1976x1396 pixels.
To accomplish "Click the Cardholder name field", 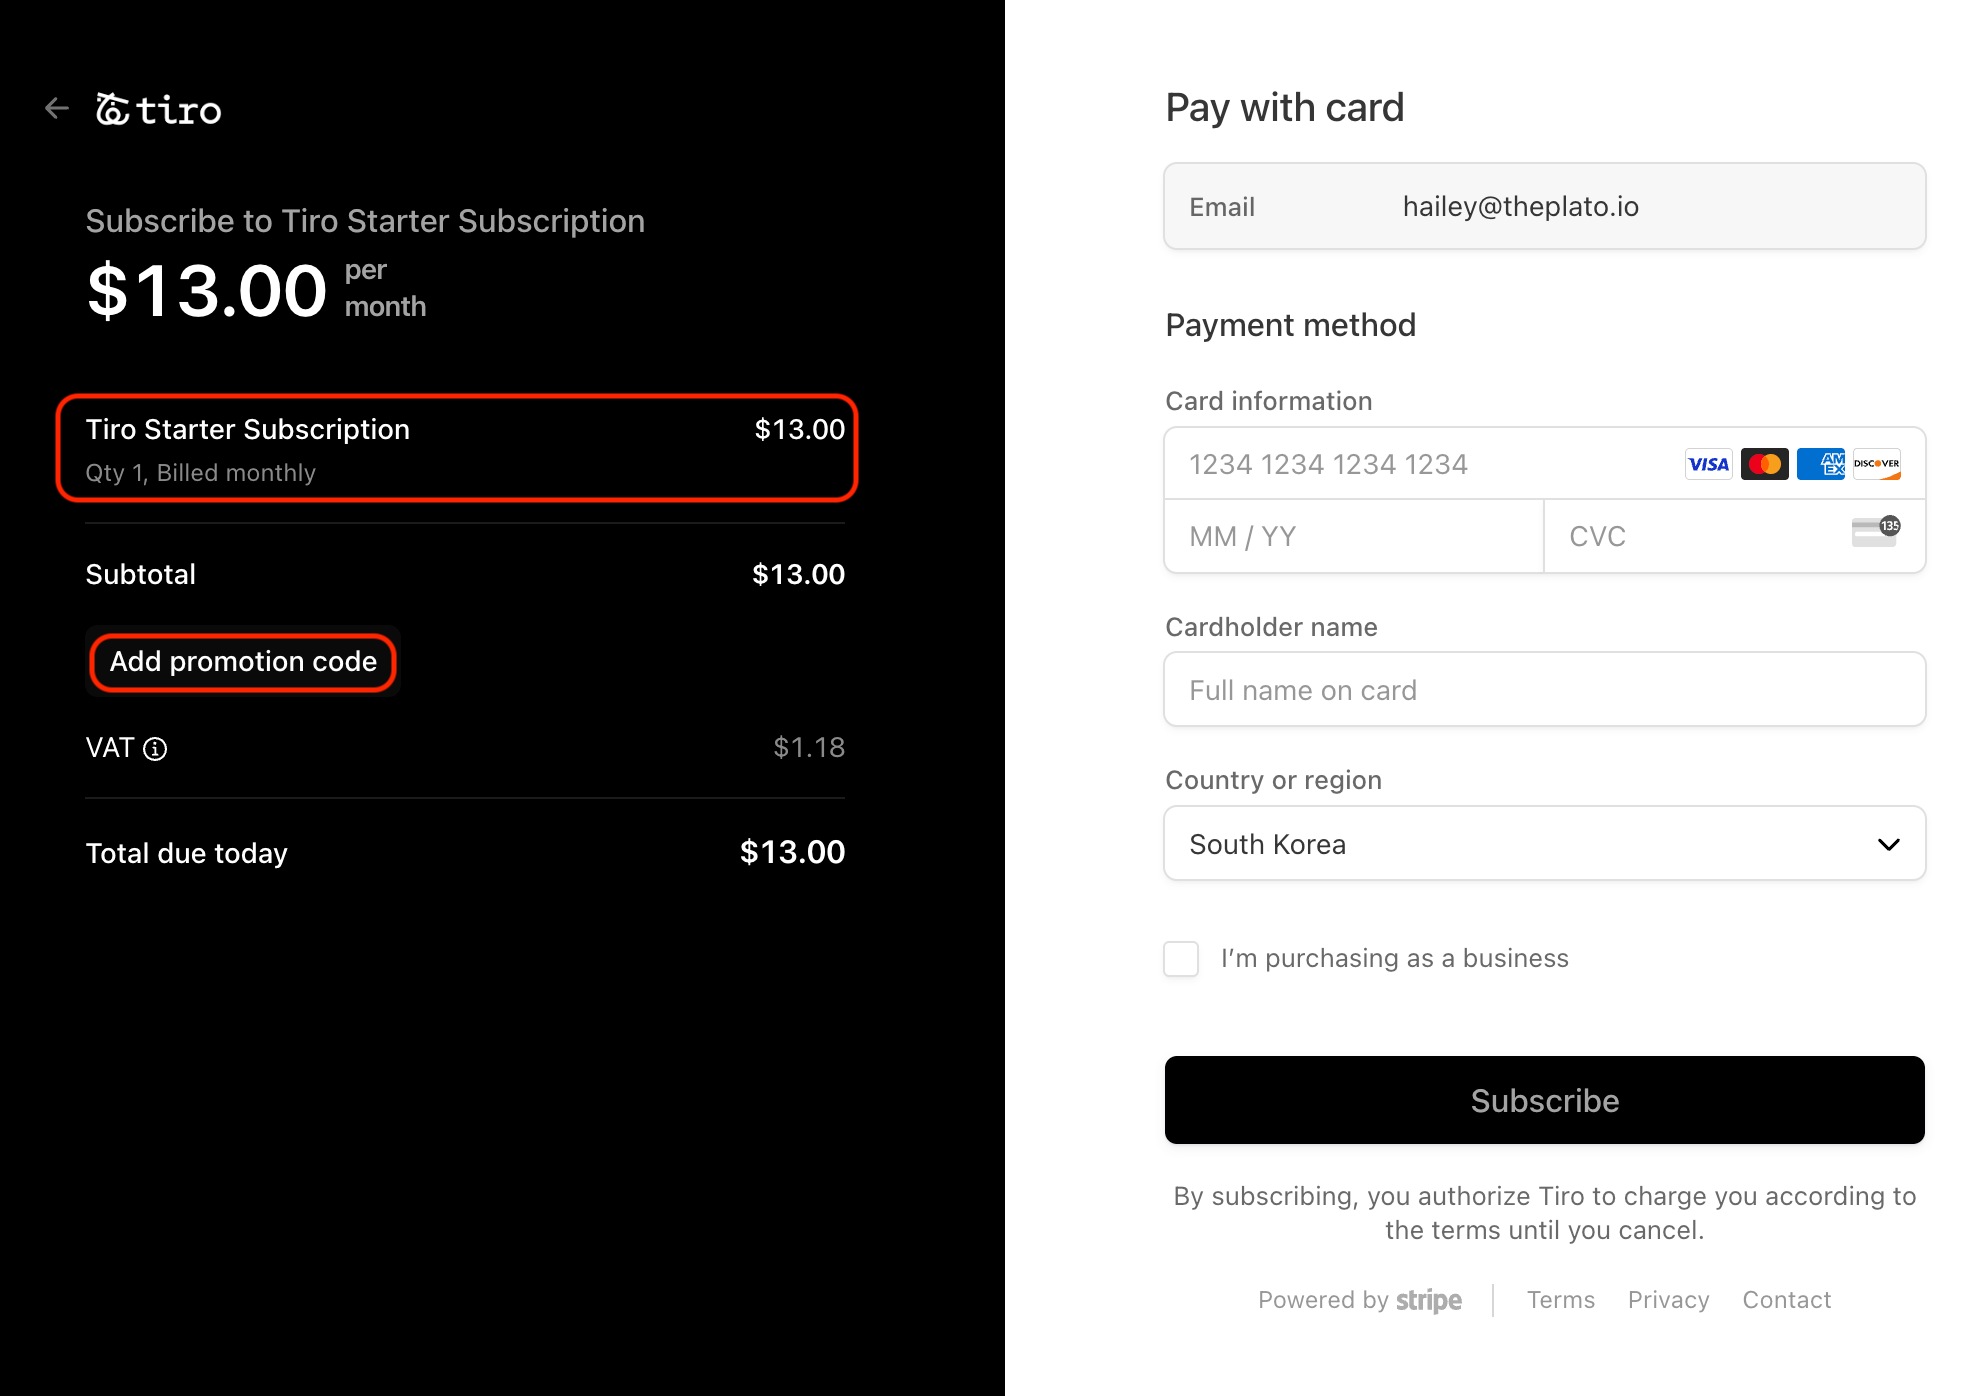I will tap(1544, 690).
